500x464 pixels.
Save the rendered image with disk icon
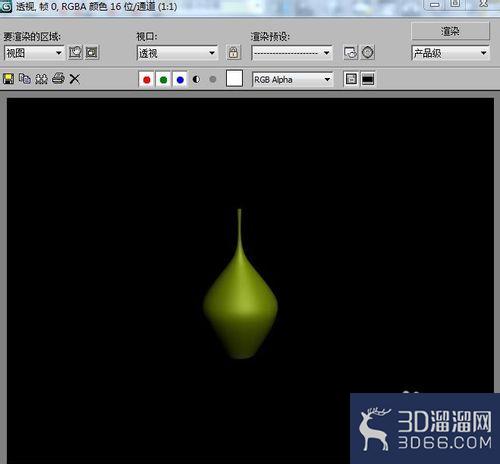(x=8, y=79)
